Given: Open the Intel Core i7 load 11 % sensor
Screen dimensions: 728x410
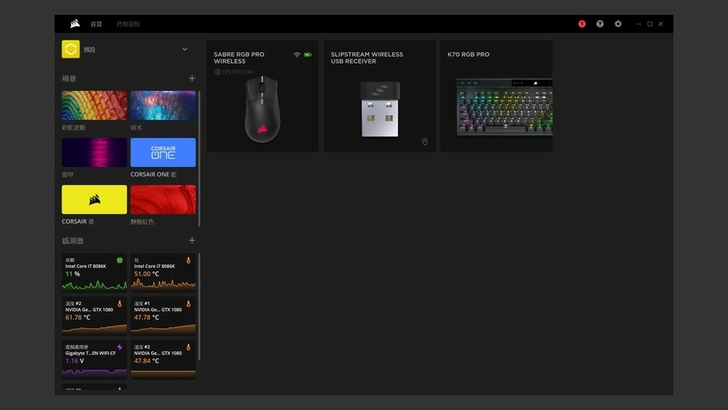Looking at the screenshot, I should [x=94, y=273].
